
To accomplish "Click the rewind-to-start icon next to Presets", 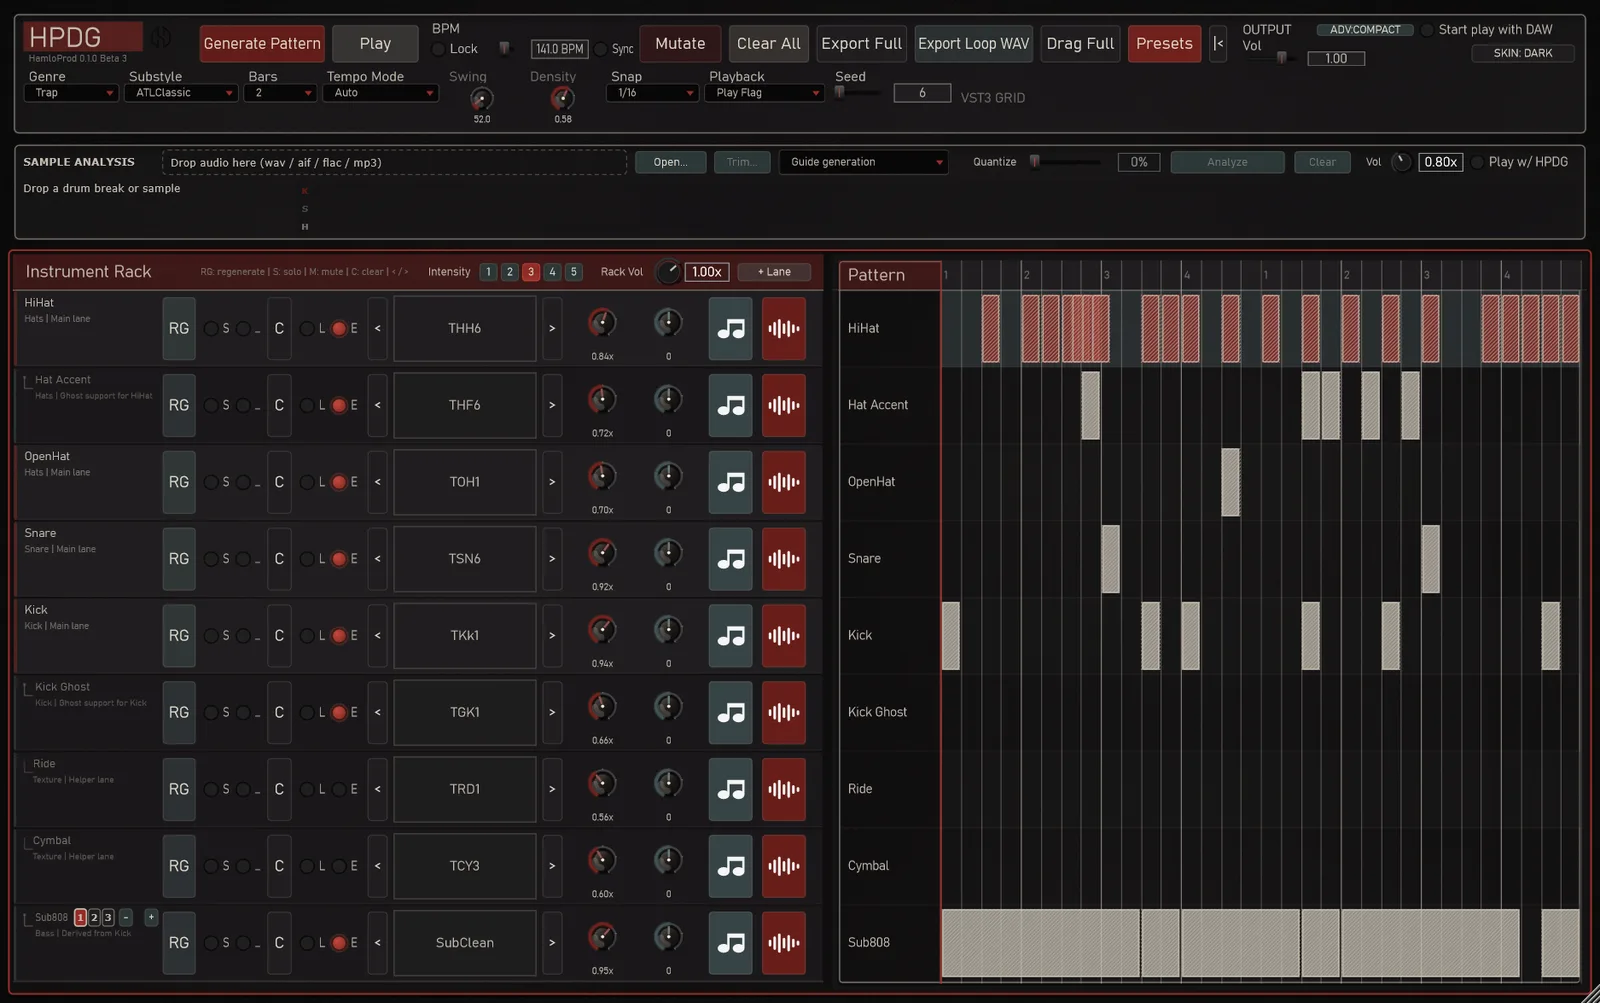I will (x=1218, y=44).
